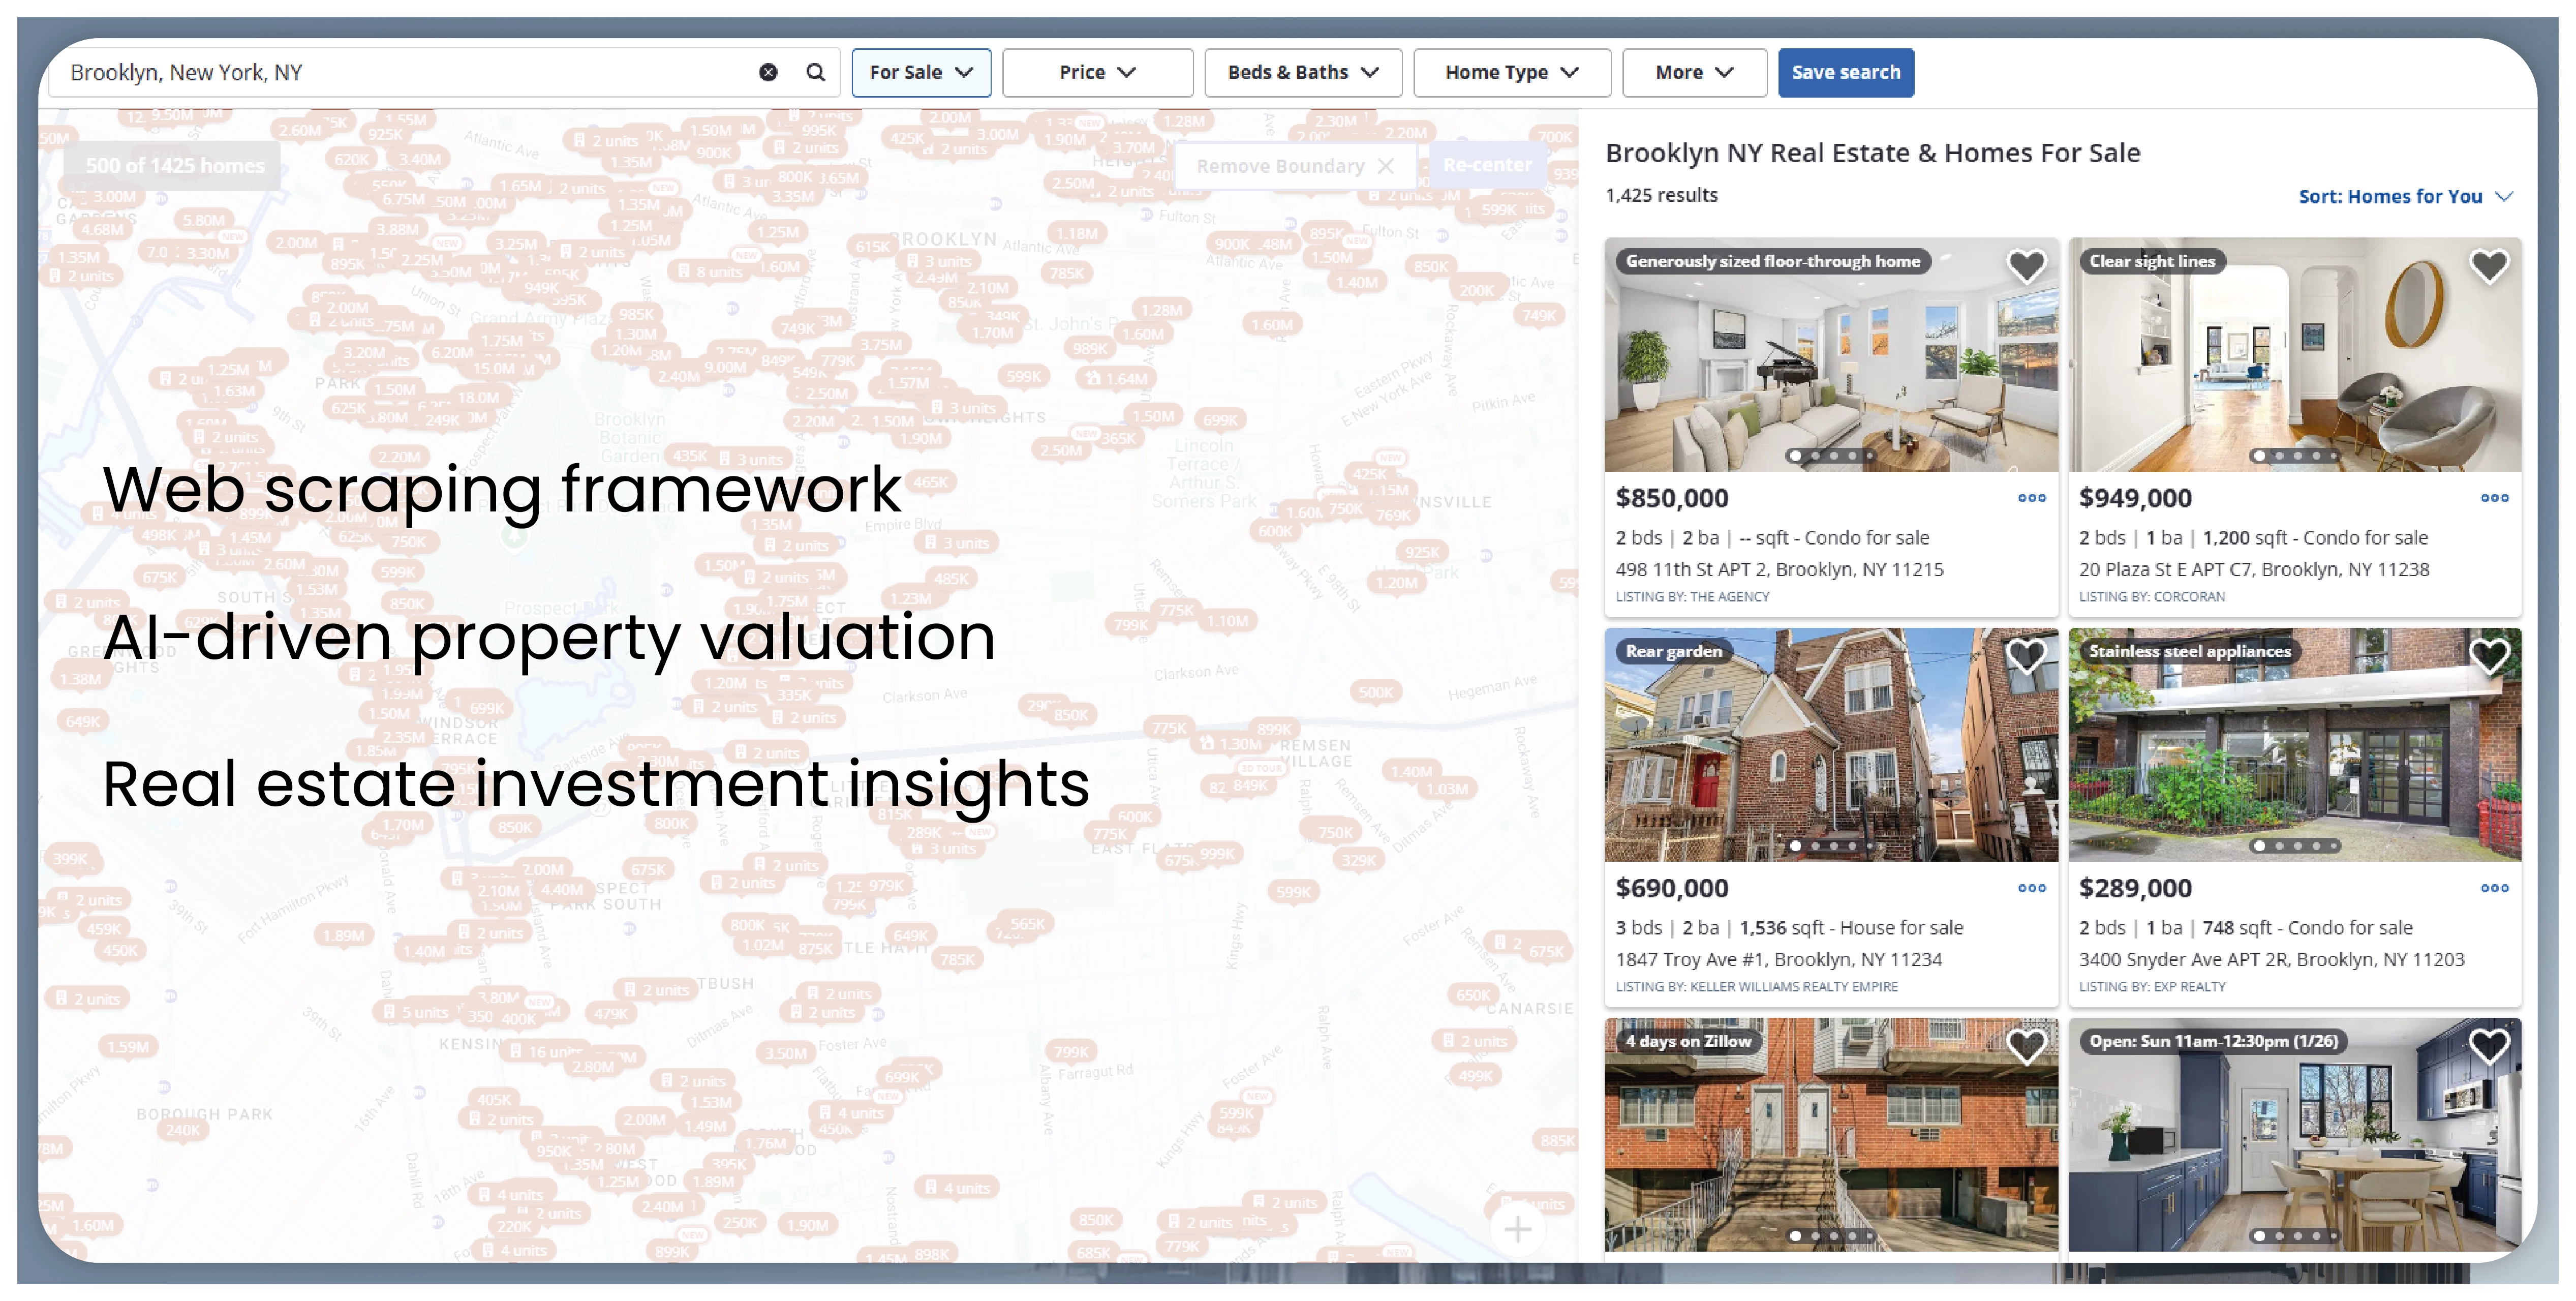The height and width of the screenshot is (1301, 2576).
Task: Click LISTING BY: KELLER WILLIAMS REALTY EMPIRE
Action: [x=1756, y=987]
